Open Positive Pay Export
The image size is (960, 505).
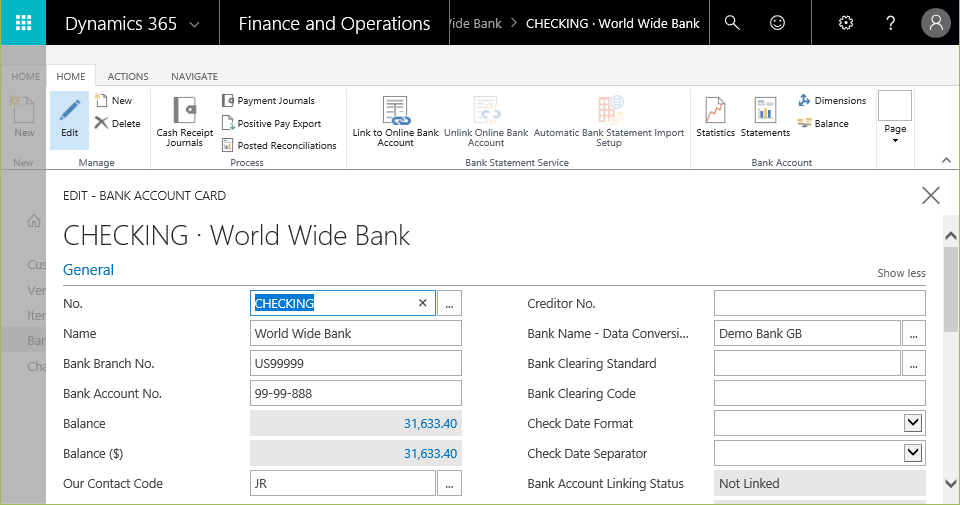click(x=271, y=123)
